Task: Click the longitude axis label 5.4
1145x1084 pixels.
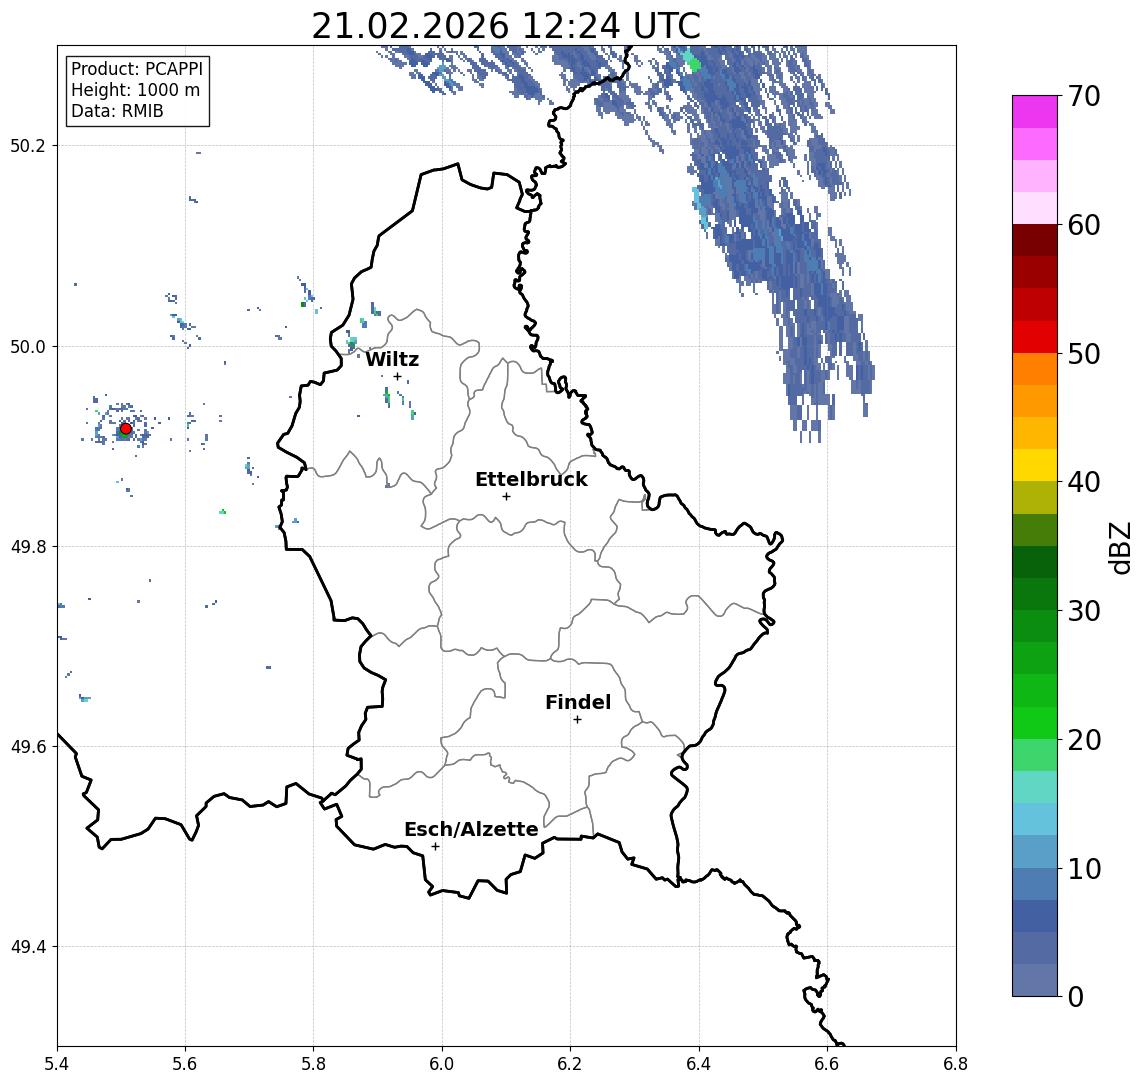Action: pyautogui.click(x=57, y=1064)
